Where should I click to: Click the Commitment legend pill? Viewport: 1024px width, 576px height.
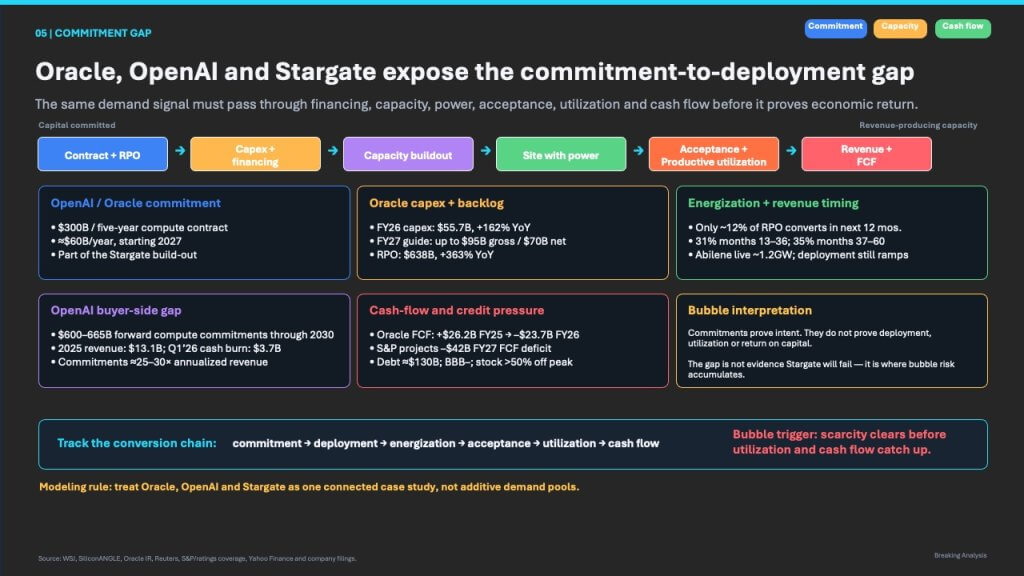835,28
